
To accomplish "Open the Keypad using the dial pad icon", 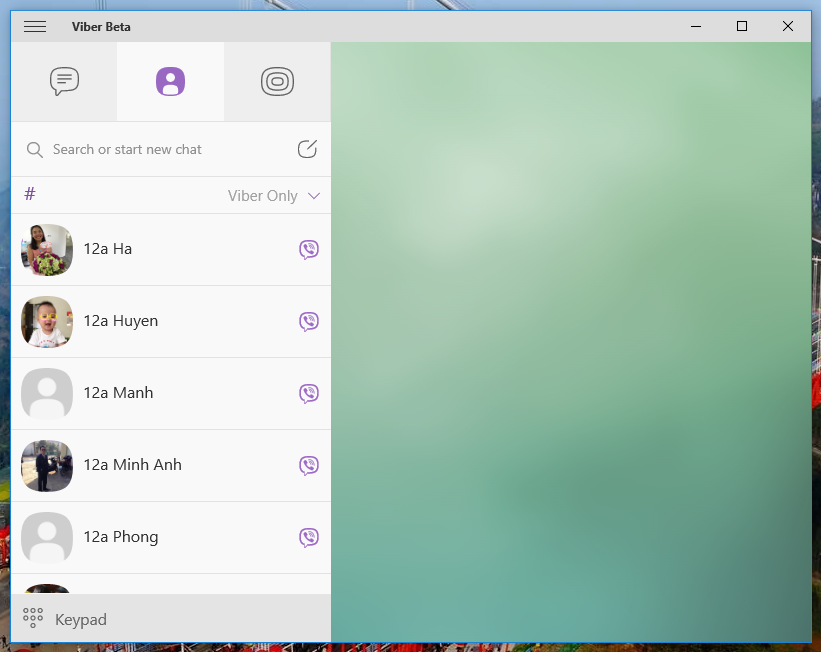I will [x=32, y=618].
